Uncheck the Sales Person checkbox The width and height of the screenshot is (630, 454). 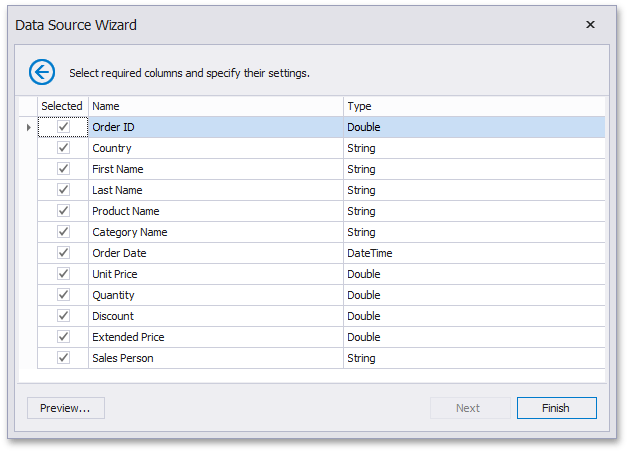pos(63,358)
